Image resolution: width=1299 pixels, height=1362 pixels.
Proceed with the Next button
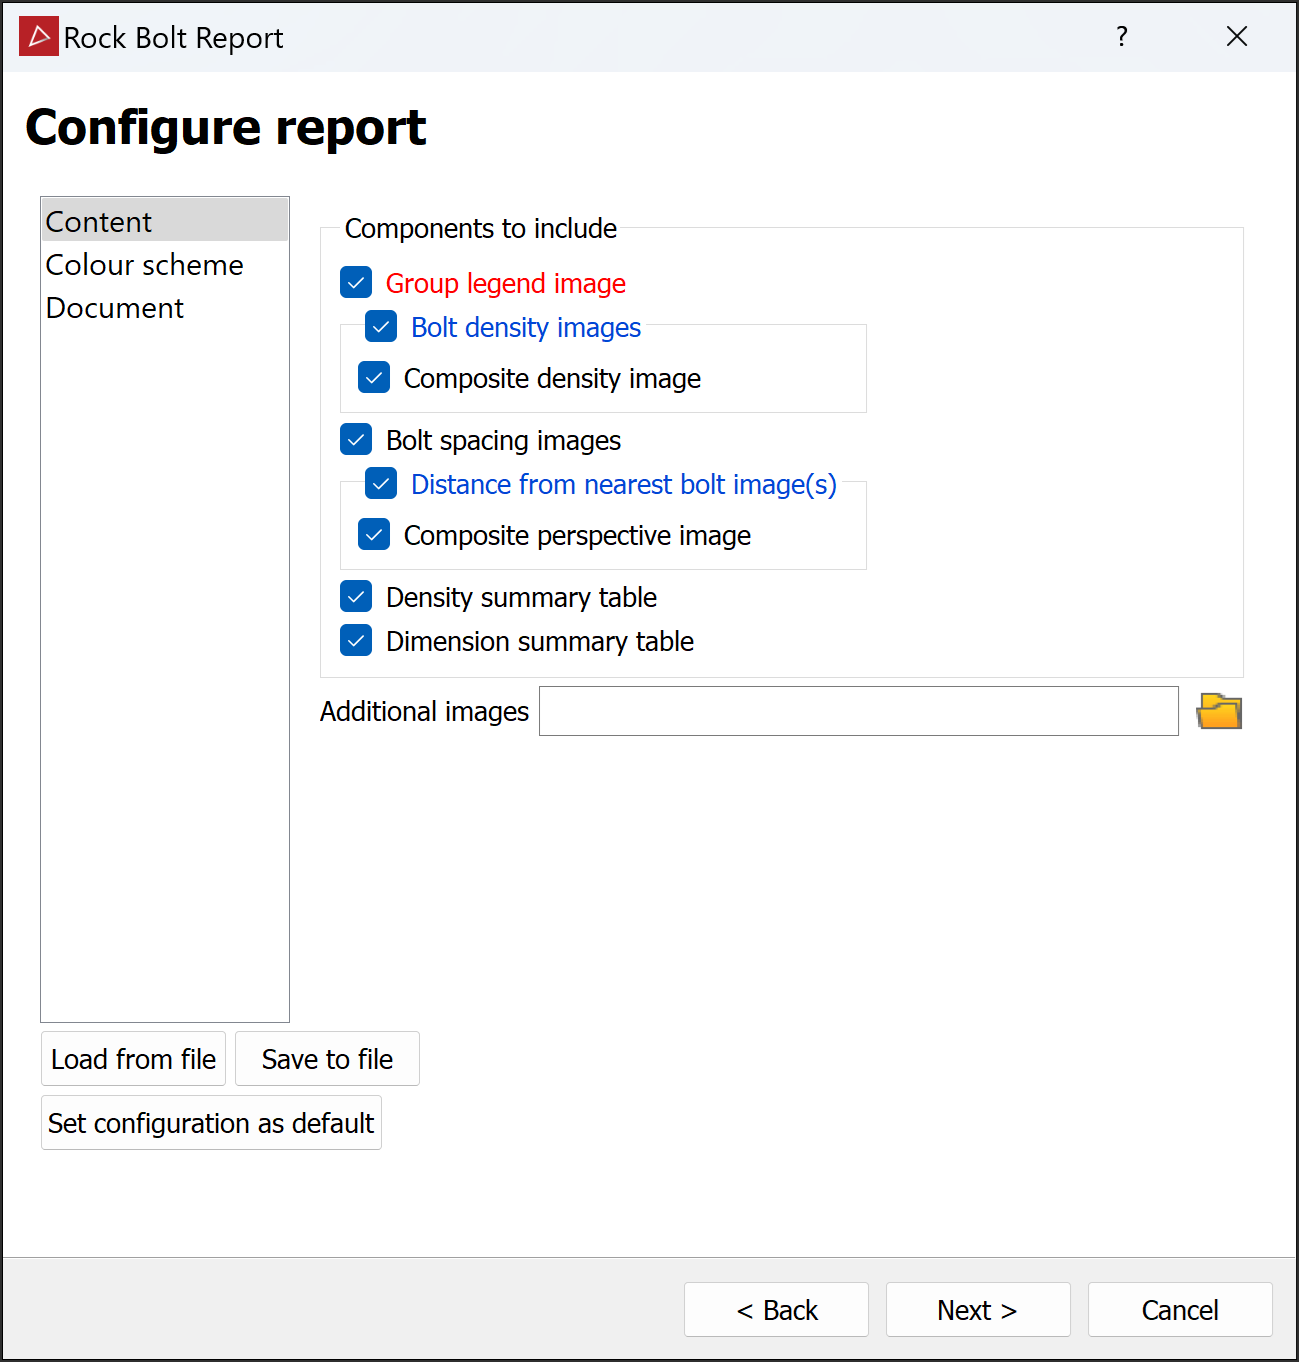click(977, 1310)
